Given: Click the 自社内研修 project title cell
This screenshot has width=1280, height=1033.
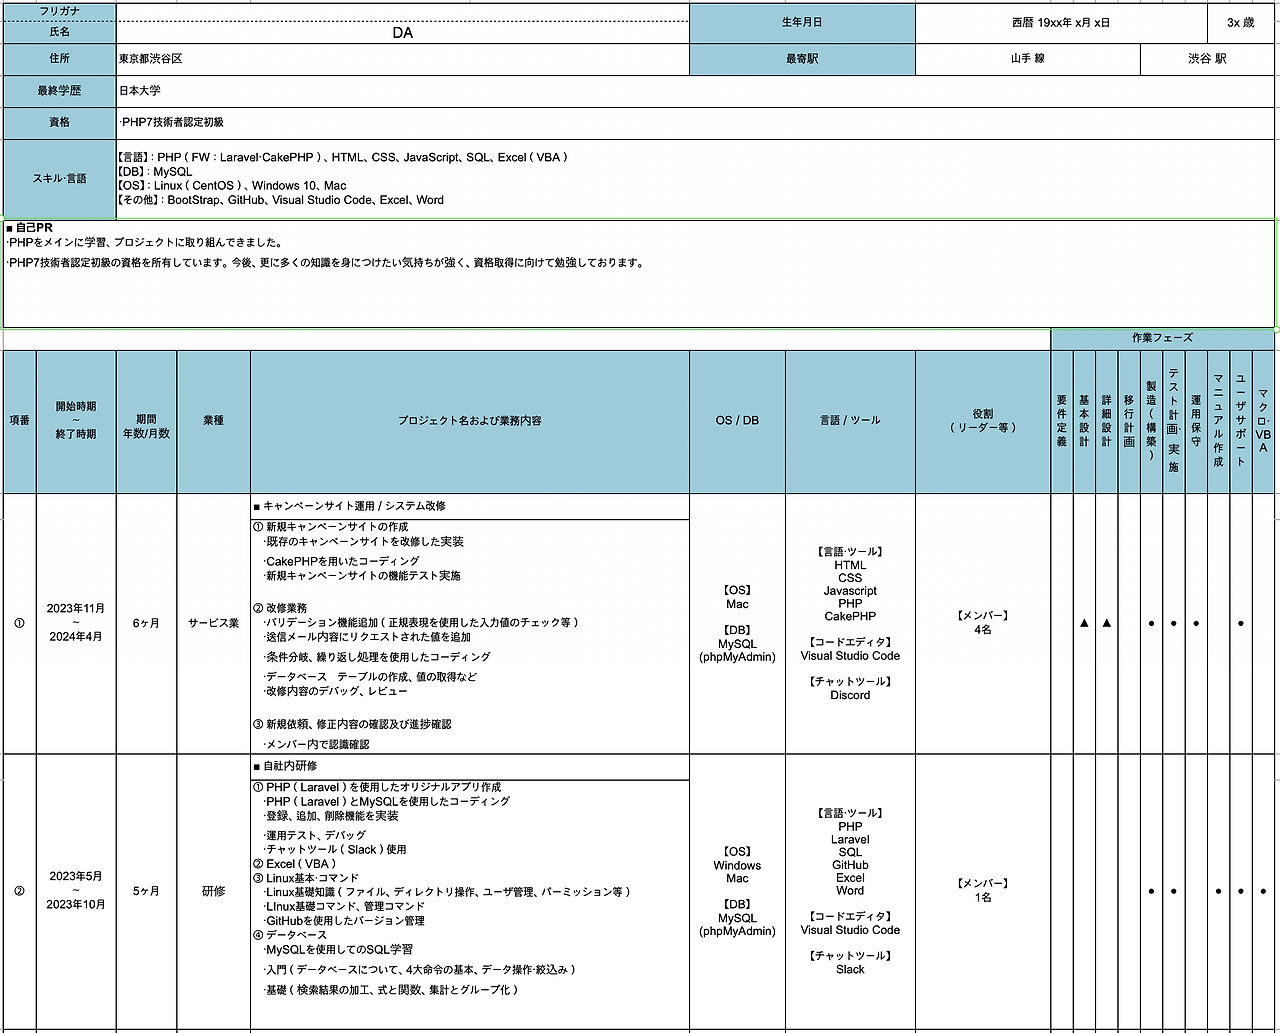Looking at the screenshot, I should 470,766.
